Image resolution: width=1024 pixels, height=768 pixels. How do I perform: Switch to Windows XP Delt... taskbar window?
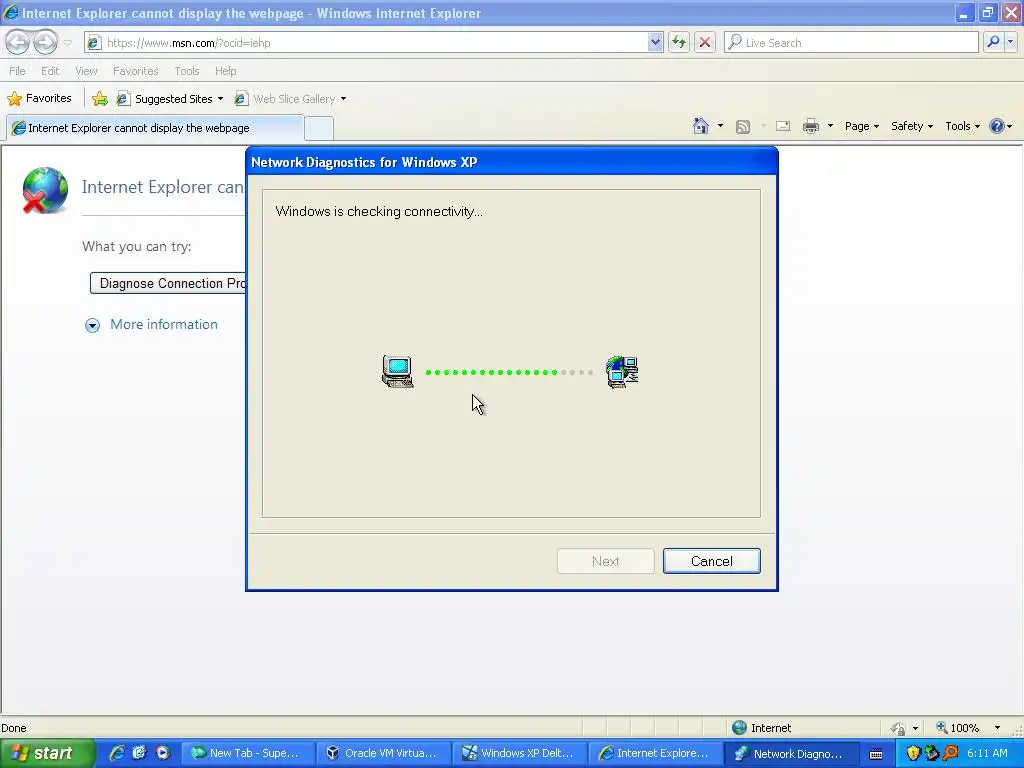coord(519,753)
